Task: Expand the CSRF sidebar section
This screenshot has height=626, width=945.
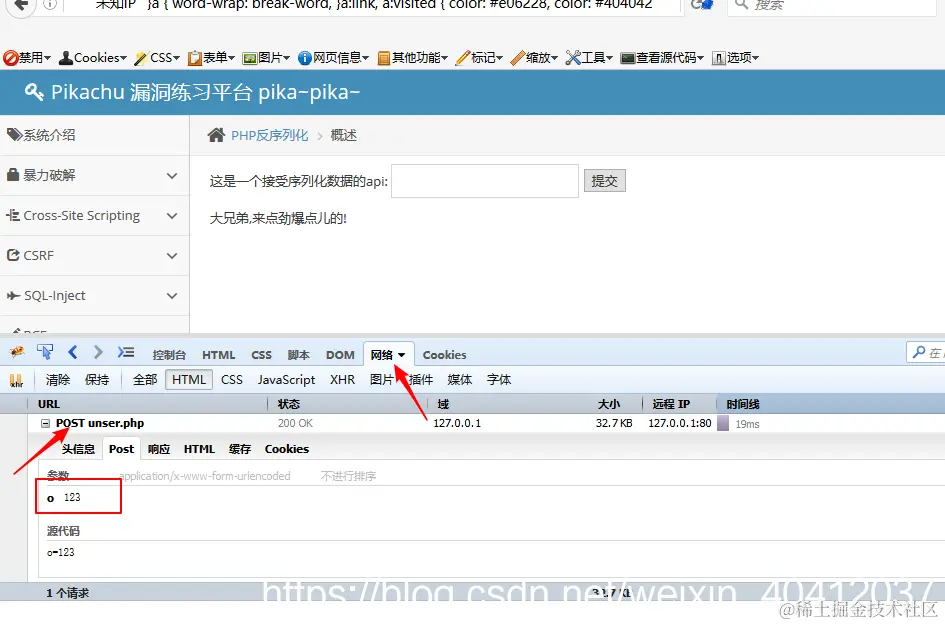Action: tap(95, 255)
